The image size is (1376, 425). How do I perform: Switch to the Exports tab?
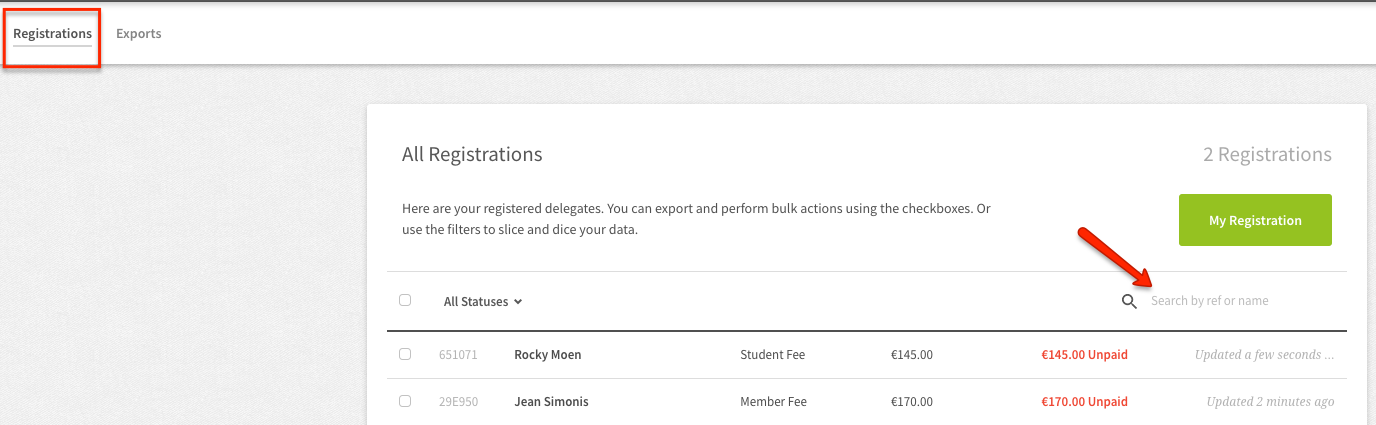pos(139,34)
